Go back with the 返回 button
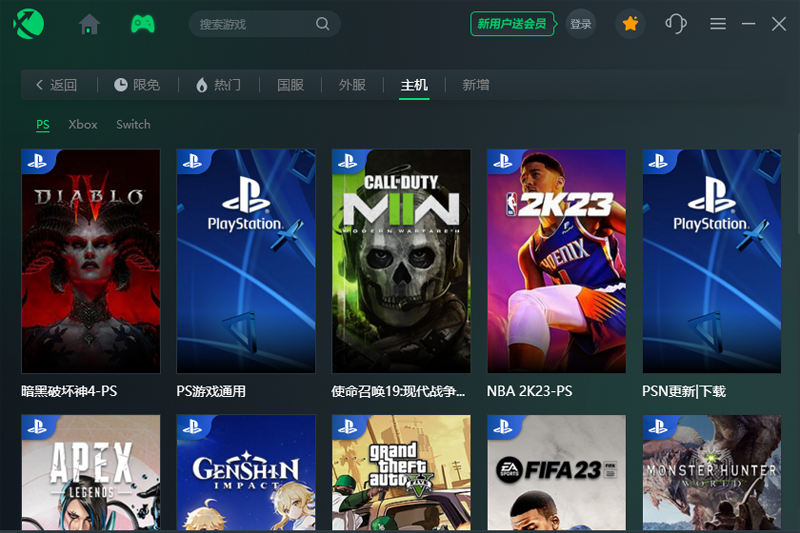Image resolution: width=800 pixels, height=533 pixels. (56, 85)
